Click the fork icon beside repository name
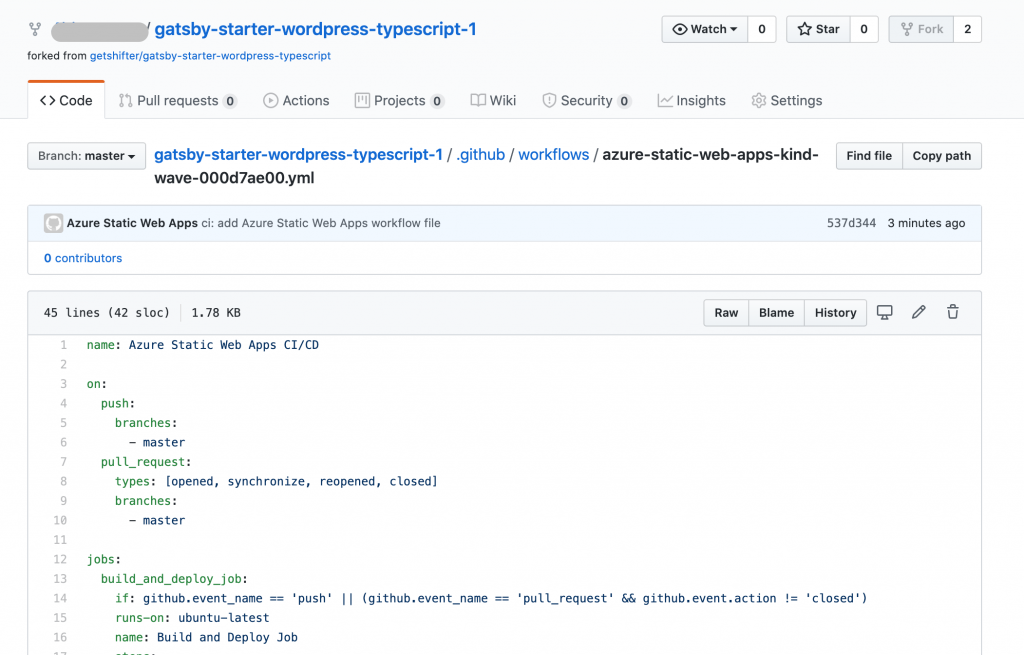 pyautogui.click(x=35, y=29)
